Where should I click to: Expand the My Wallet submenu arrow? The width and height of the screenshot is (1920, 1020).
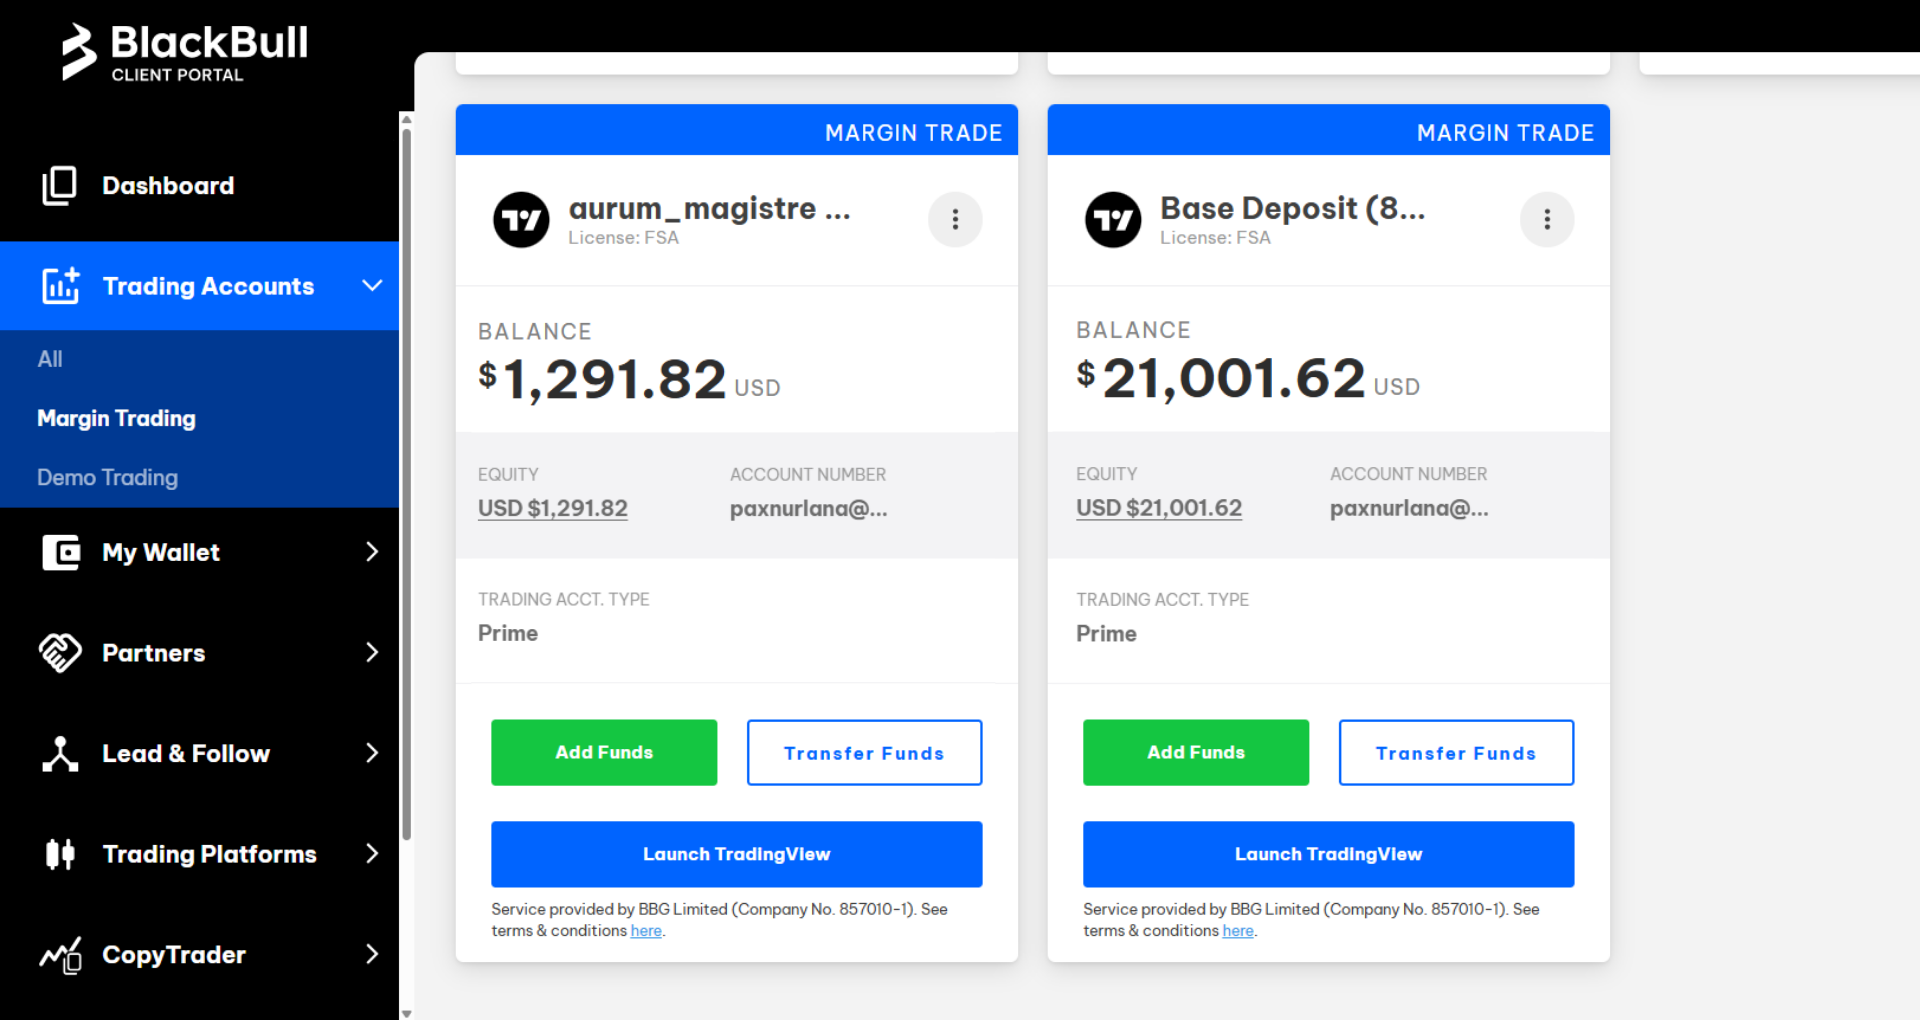click(372, 552)
